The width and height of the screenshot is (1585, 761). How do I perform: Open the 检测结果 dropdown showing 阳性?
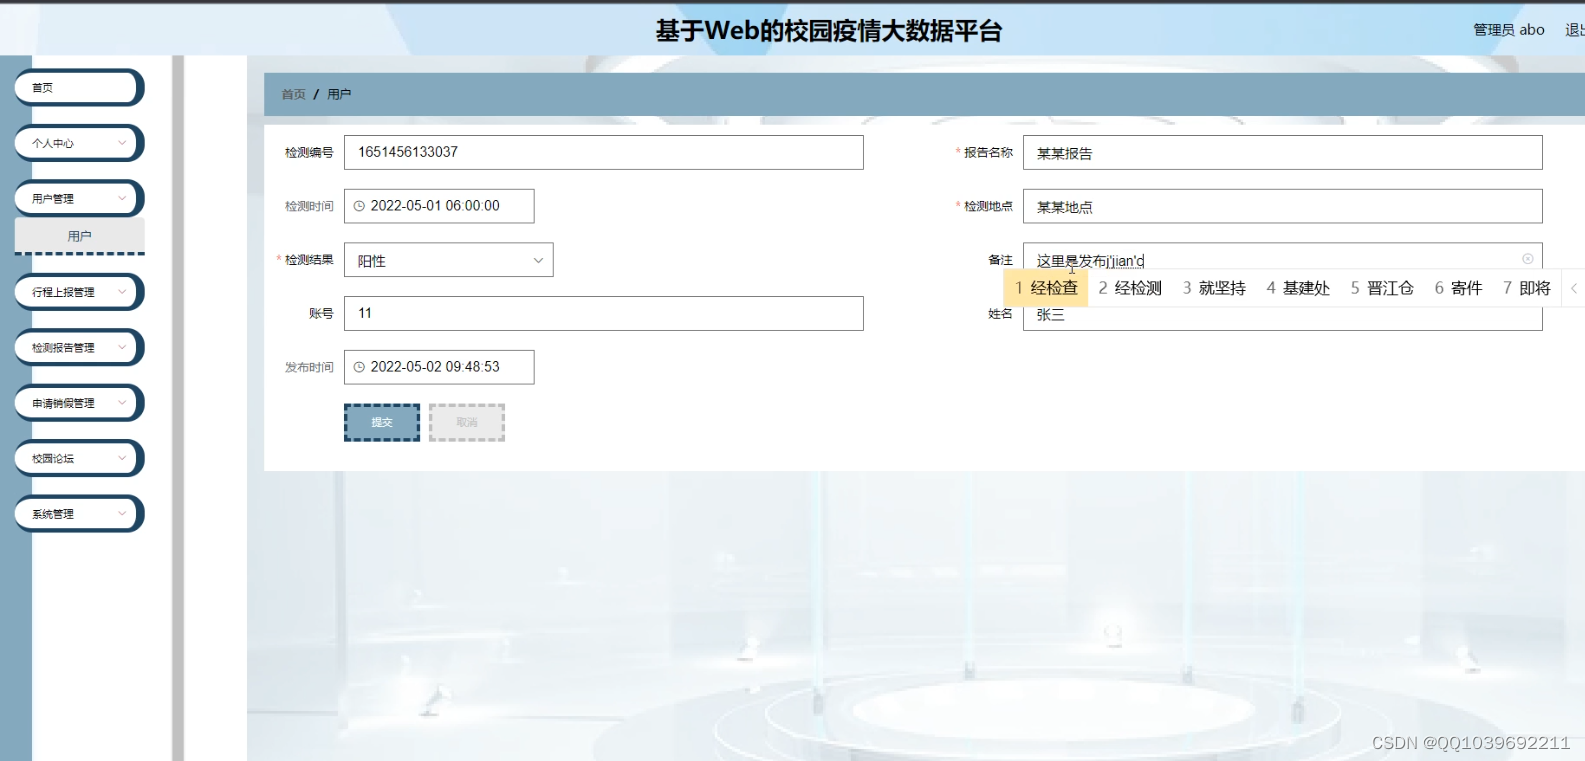point(448,260)
